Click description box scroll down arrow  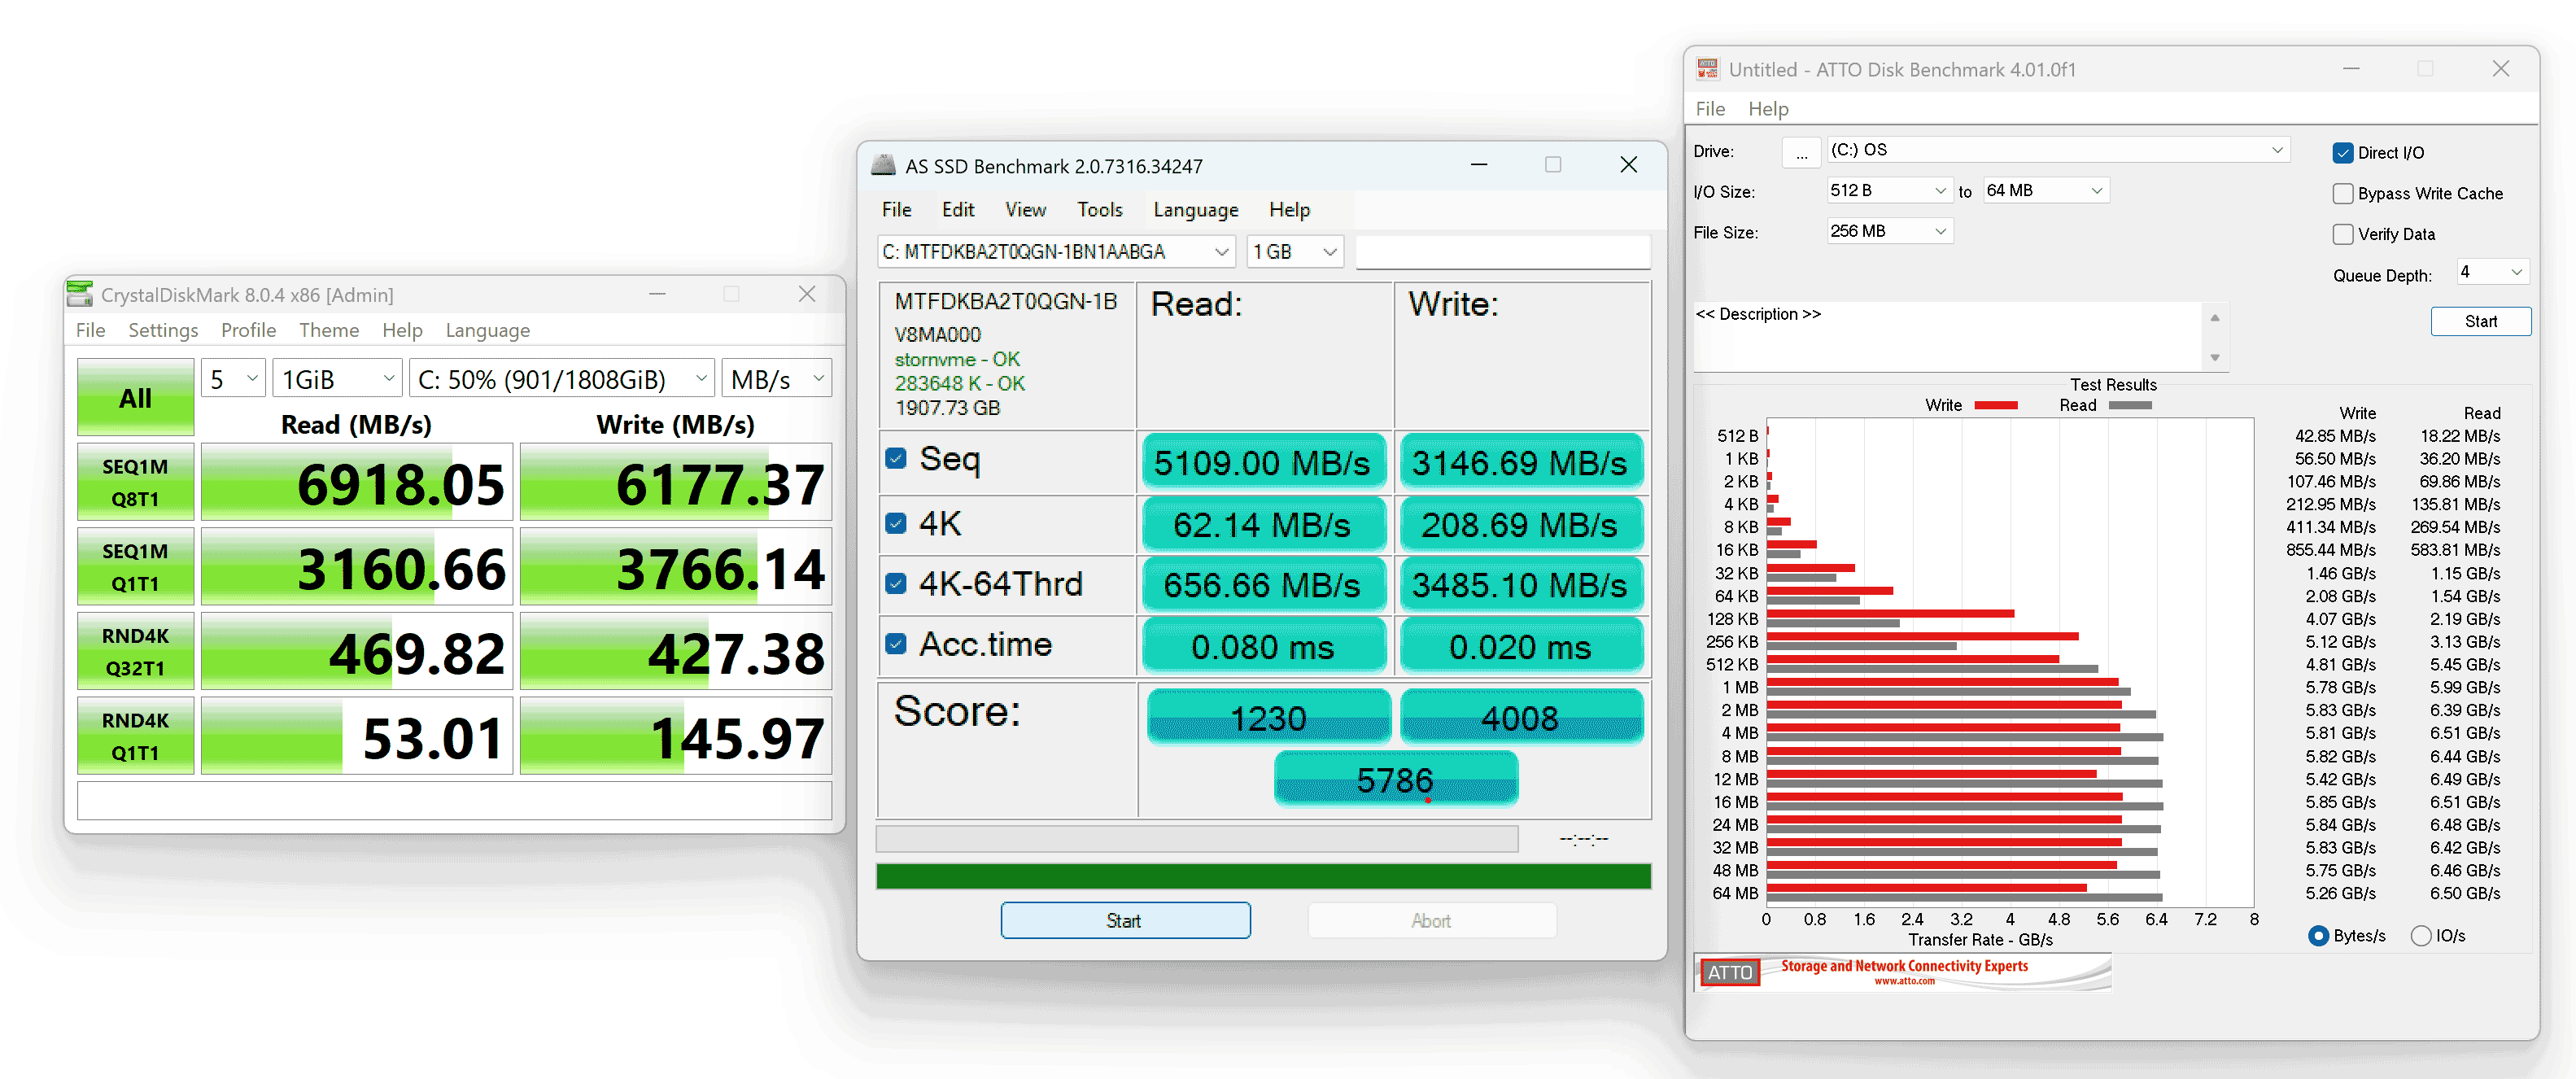[2214, 357]
